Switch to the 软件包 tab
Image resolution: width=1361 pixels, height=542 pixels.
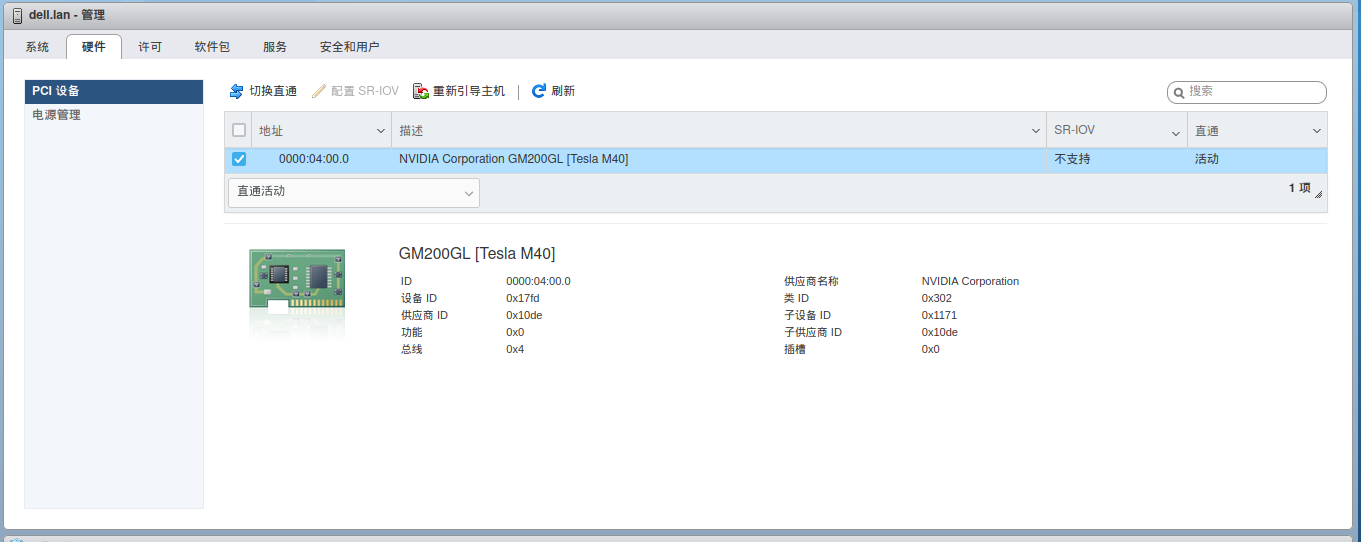point(212,47)
